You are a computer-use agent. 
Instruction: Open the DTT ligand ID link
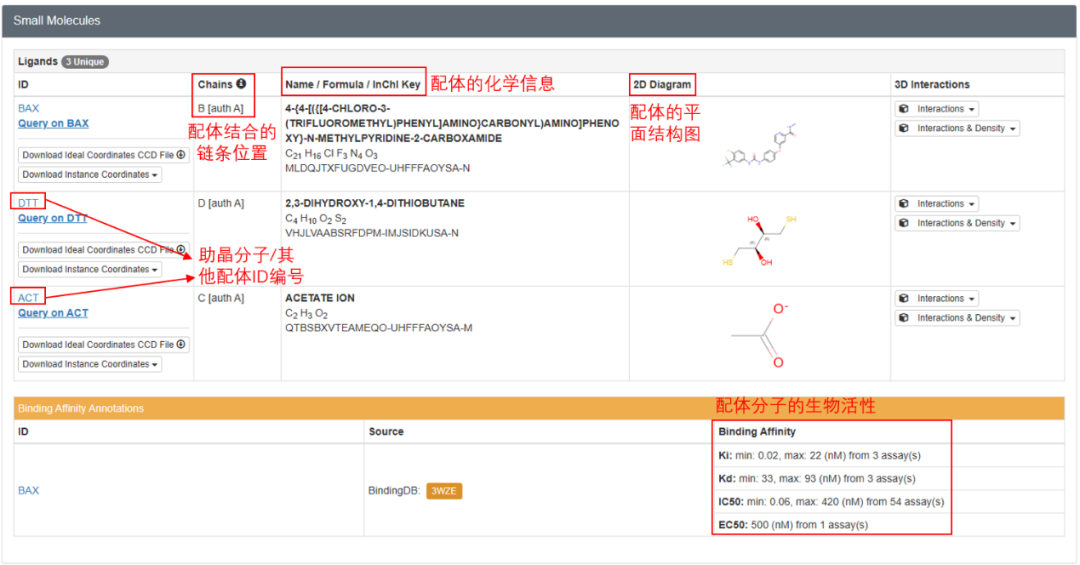pos(28,203)
